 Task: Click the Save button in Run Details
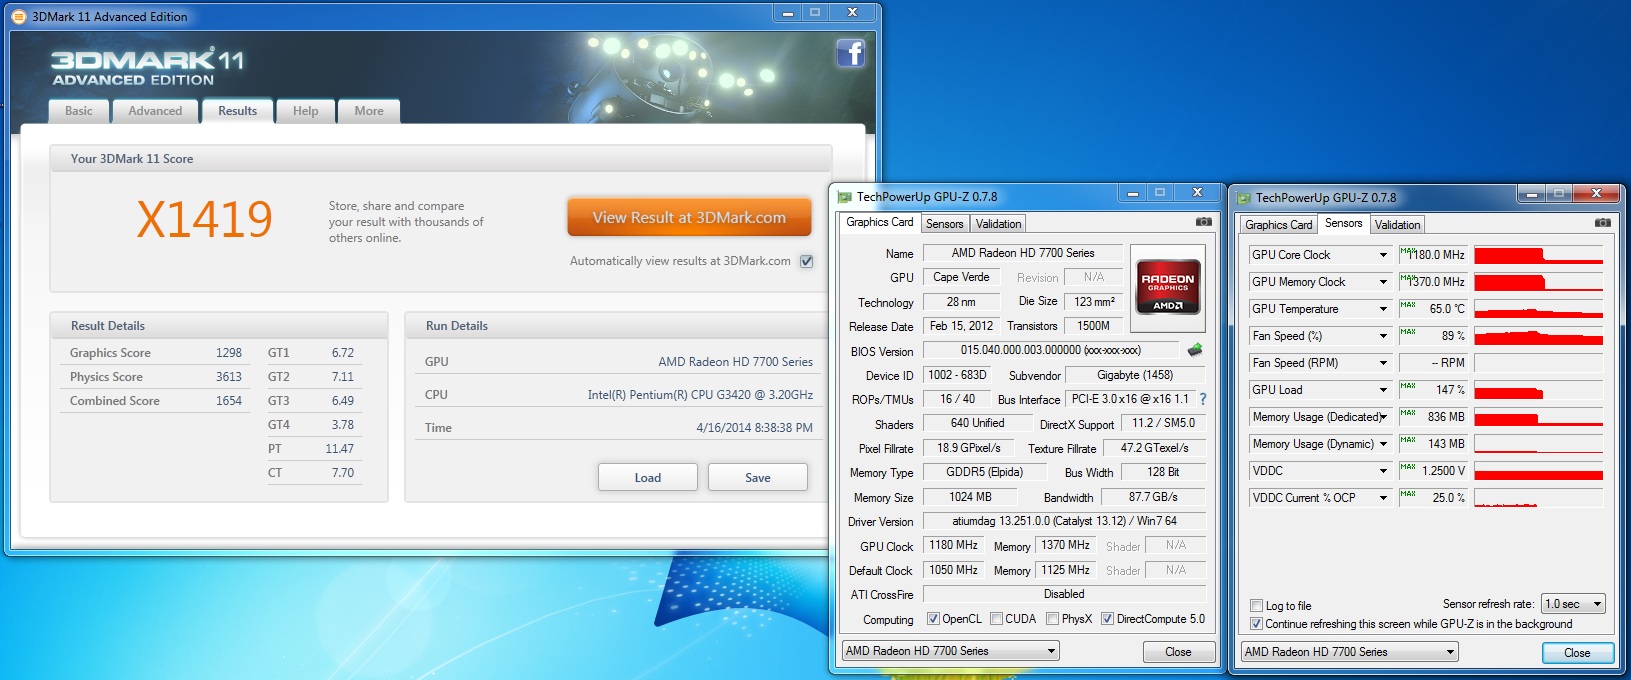pyautogui.click(x=758, y=477)
